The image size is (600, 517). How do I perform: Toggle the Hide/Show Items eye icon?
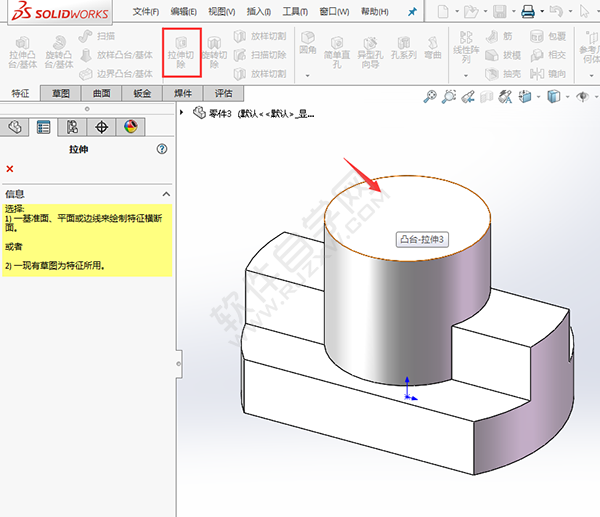coord(582,97)
